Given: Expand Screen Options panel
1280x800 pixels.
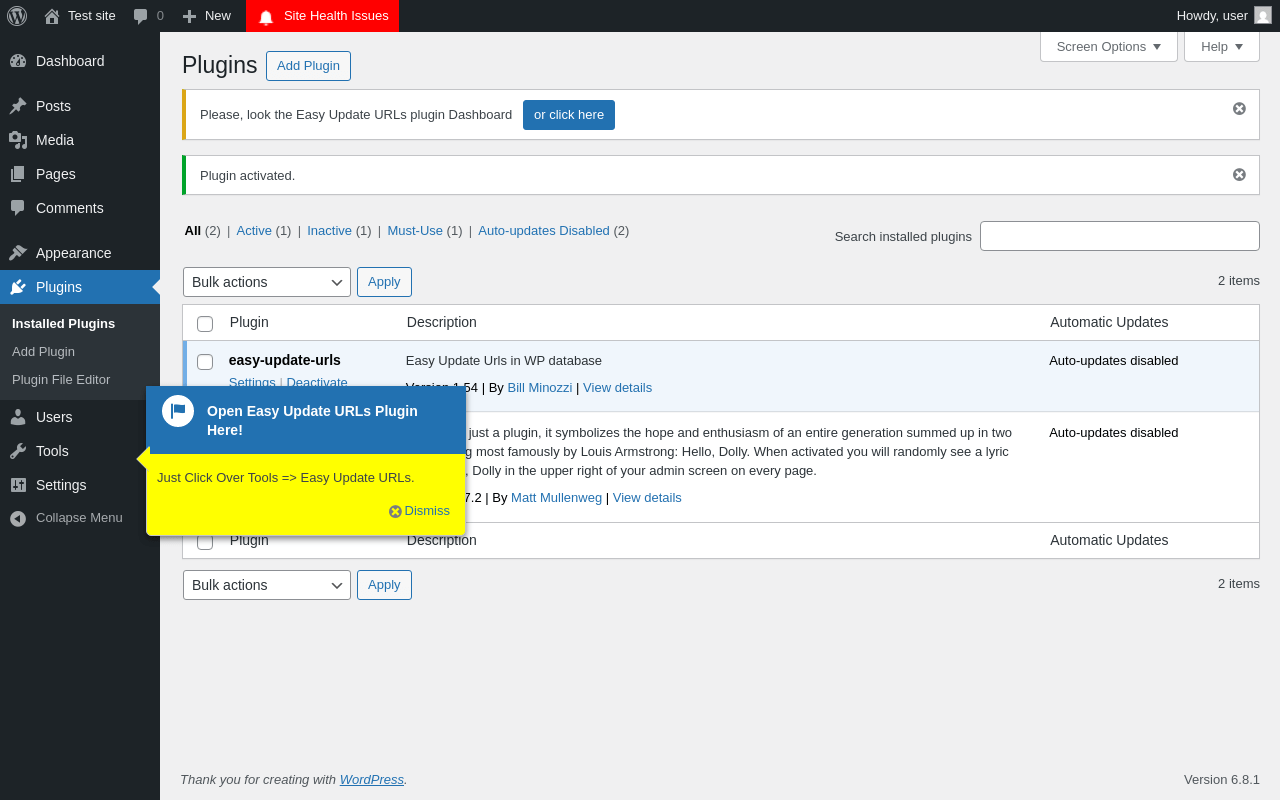Looking at the screenshot, I should point(1109,46).
